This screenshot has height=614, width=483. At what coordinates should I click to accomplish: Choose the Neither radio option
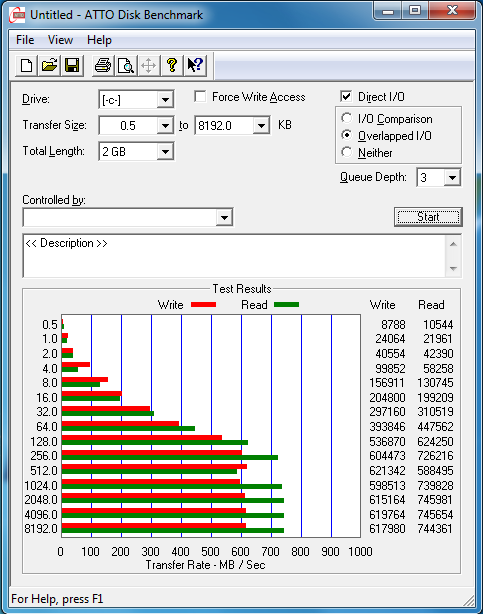[346, 152]
